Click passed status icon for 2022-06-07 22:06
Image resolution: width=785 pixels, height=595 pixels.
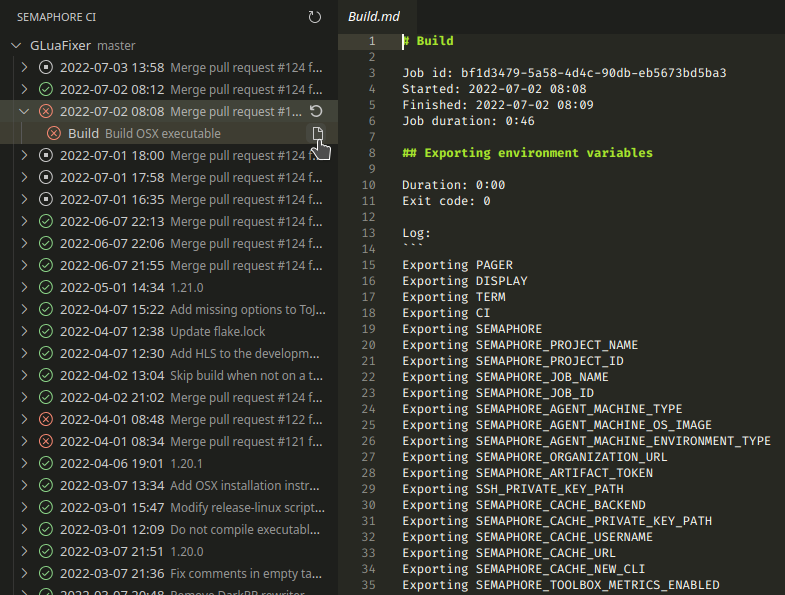point(46,243)
